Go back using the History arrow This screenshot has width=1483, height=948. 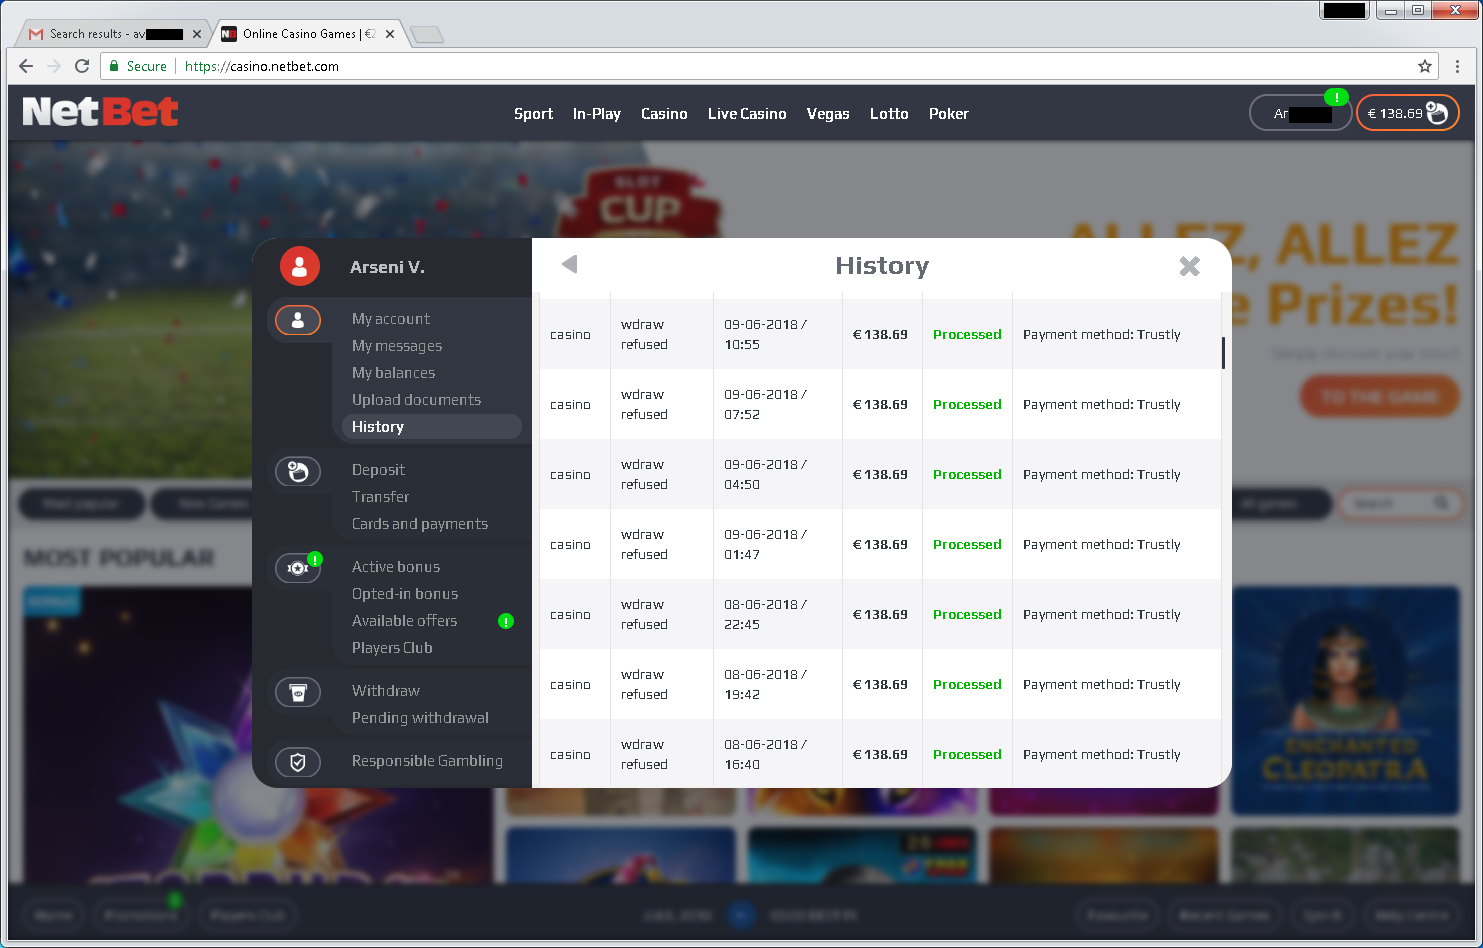click(570, 264)
